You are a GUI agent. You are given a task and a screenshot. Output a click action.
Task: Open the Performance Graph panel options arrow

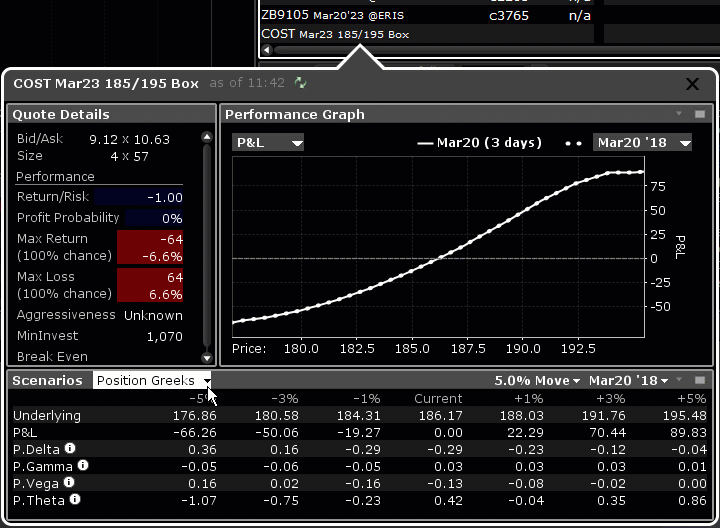(x=679, y=114)
